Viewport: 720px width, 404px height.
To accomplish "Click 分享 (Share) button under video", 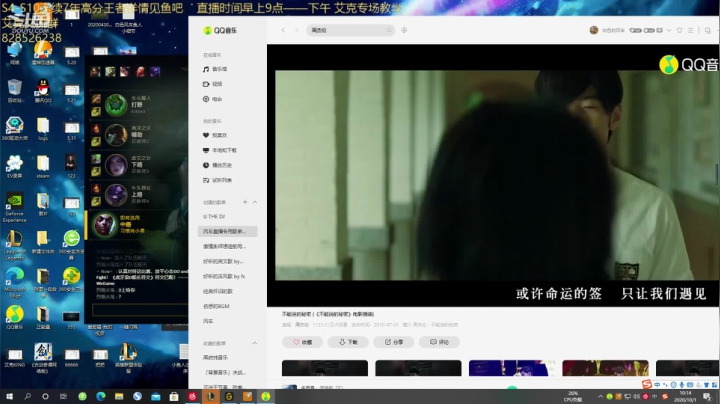I will 394,342.
